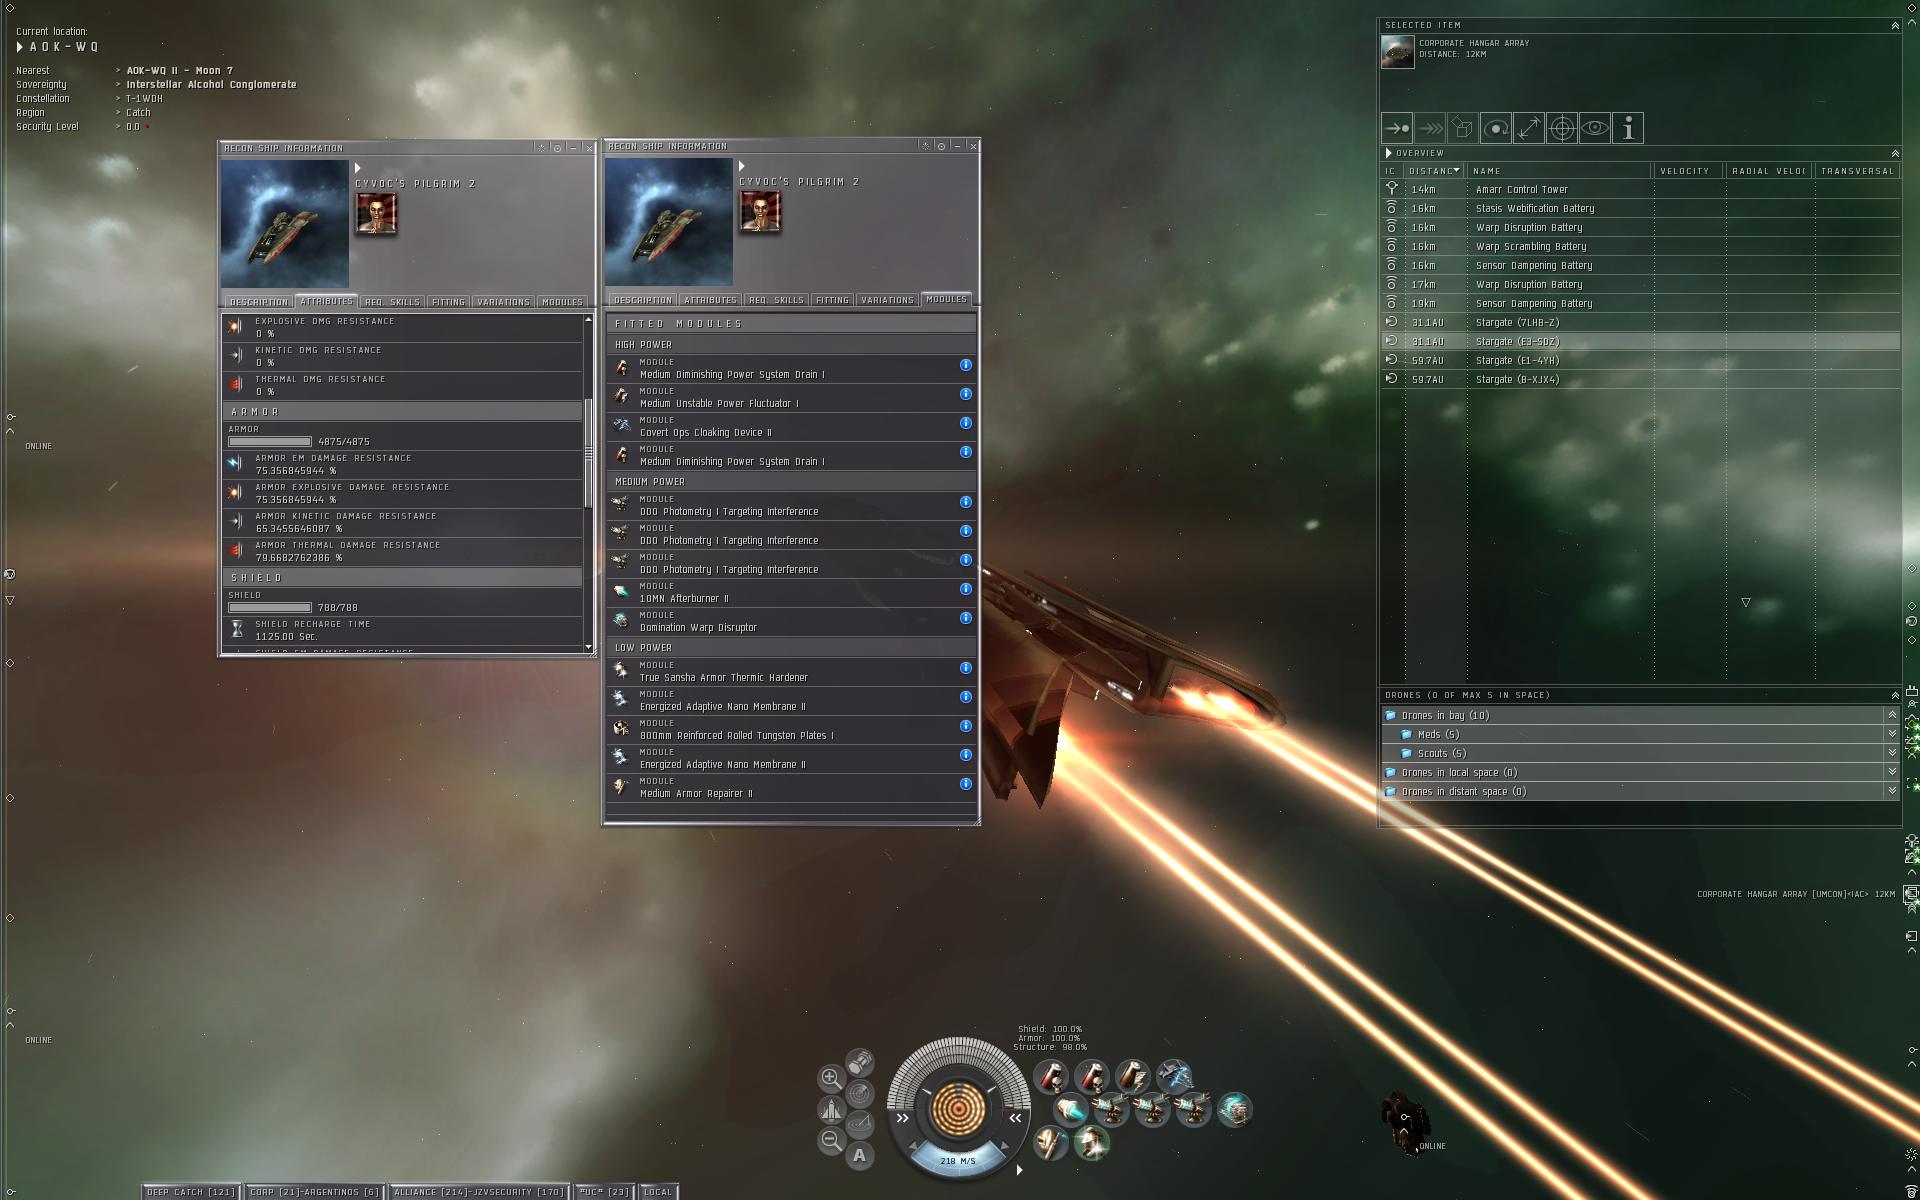Click the Lock Target crosshair icon
This screenshot has height=1200, width=1920.
(1562, 128)
